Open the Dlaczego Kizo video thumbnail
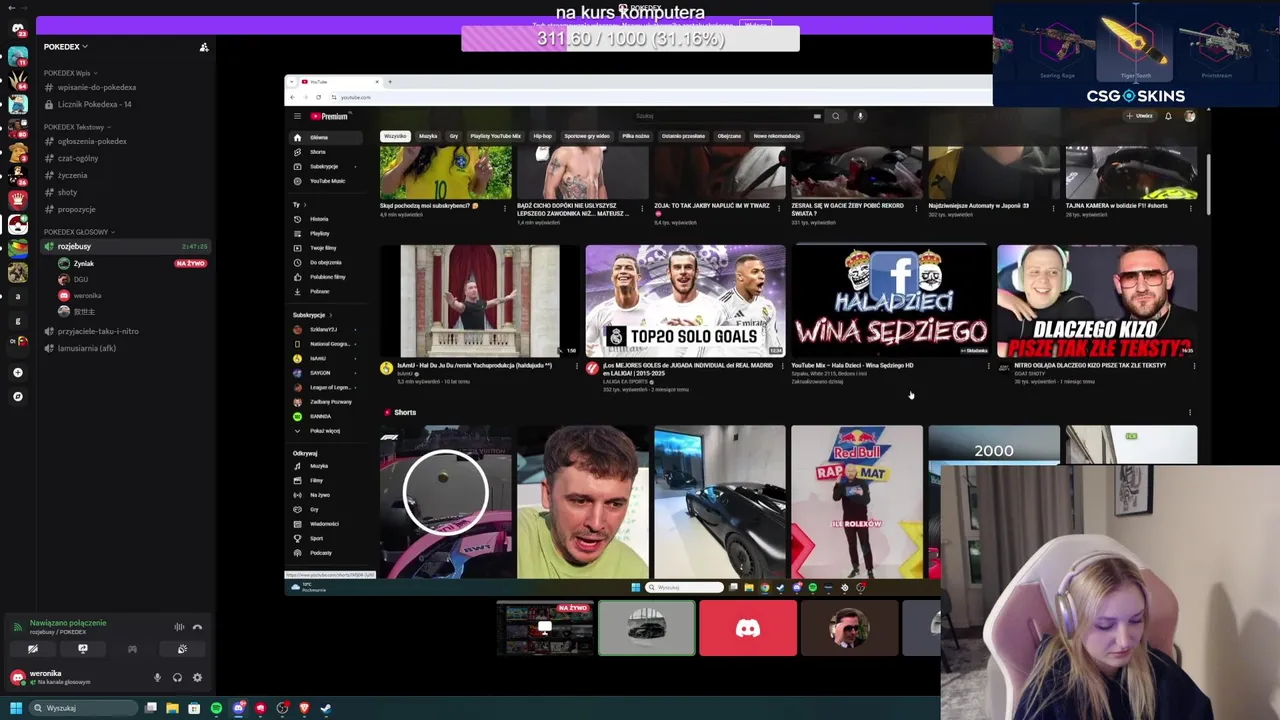This screenshot has height=720, width=1280. tap(1097, 301)
